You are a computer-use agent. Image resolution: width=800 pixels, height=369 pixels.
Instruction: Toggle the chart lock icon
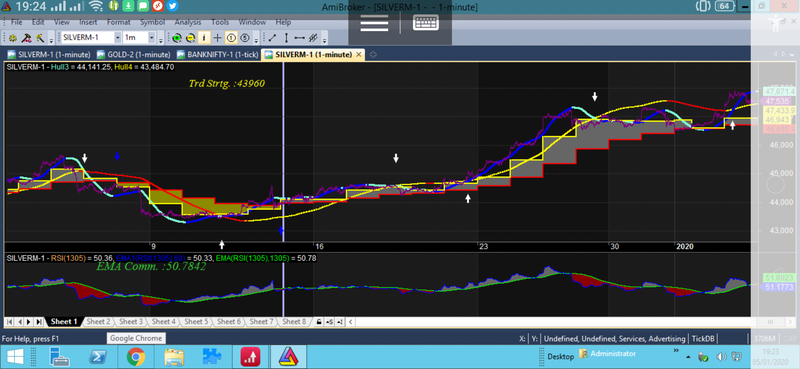pos(319,322)
